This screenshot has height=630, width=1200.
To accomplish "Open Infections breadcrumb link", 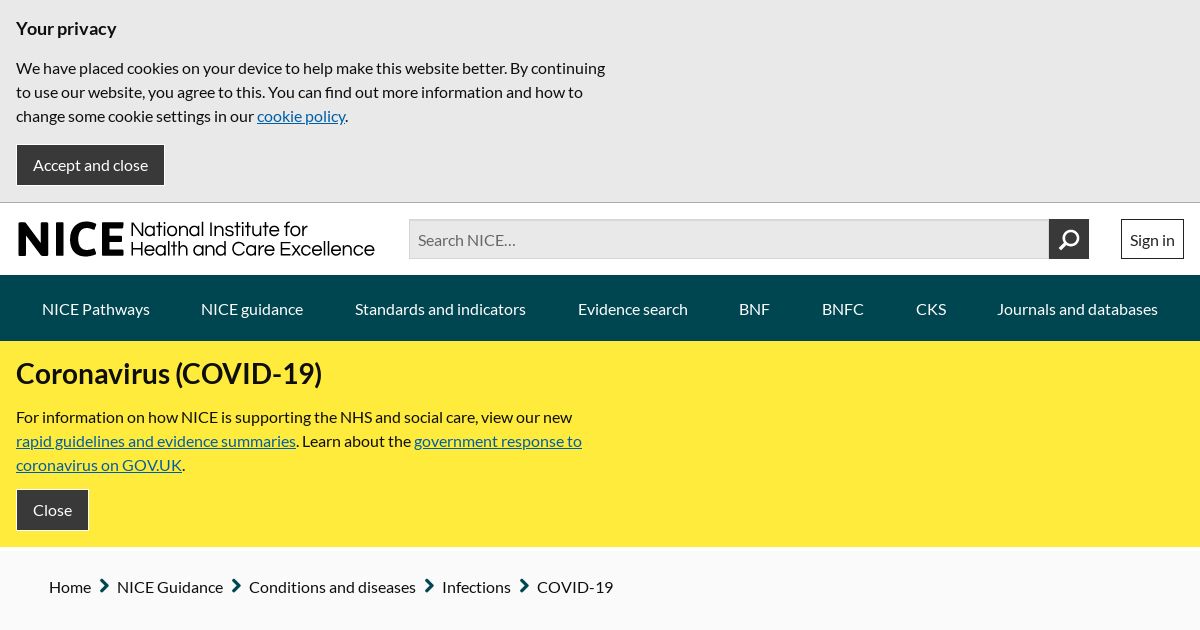I will 476,587.
